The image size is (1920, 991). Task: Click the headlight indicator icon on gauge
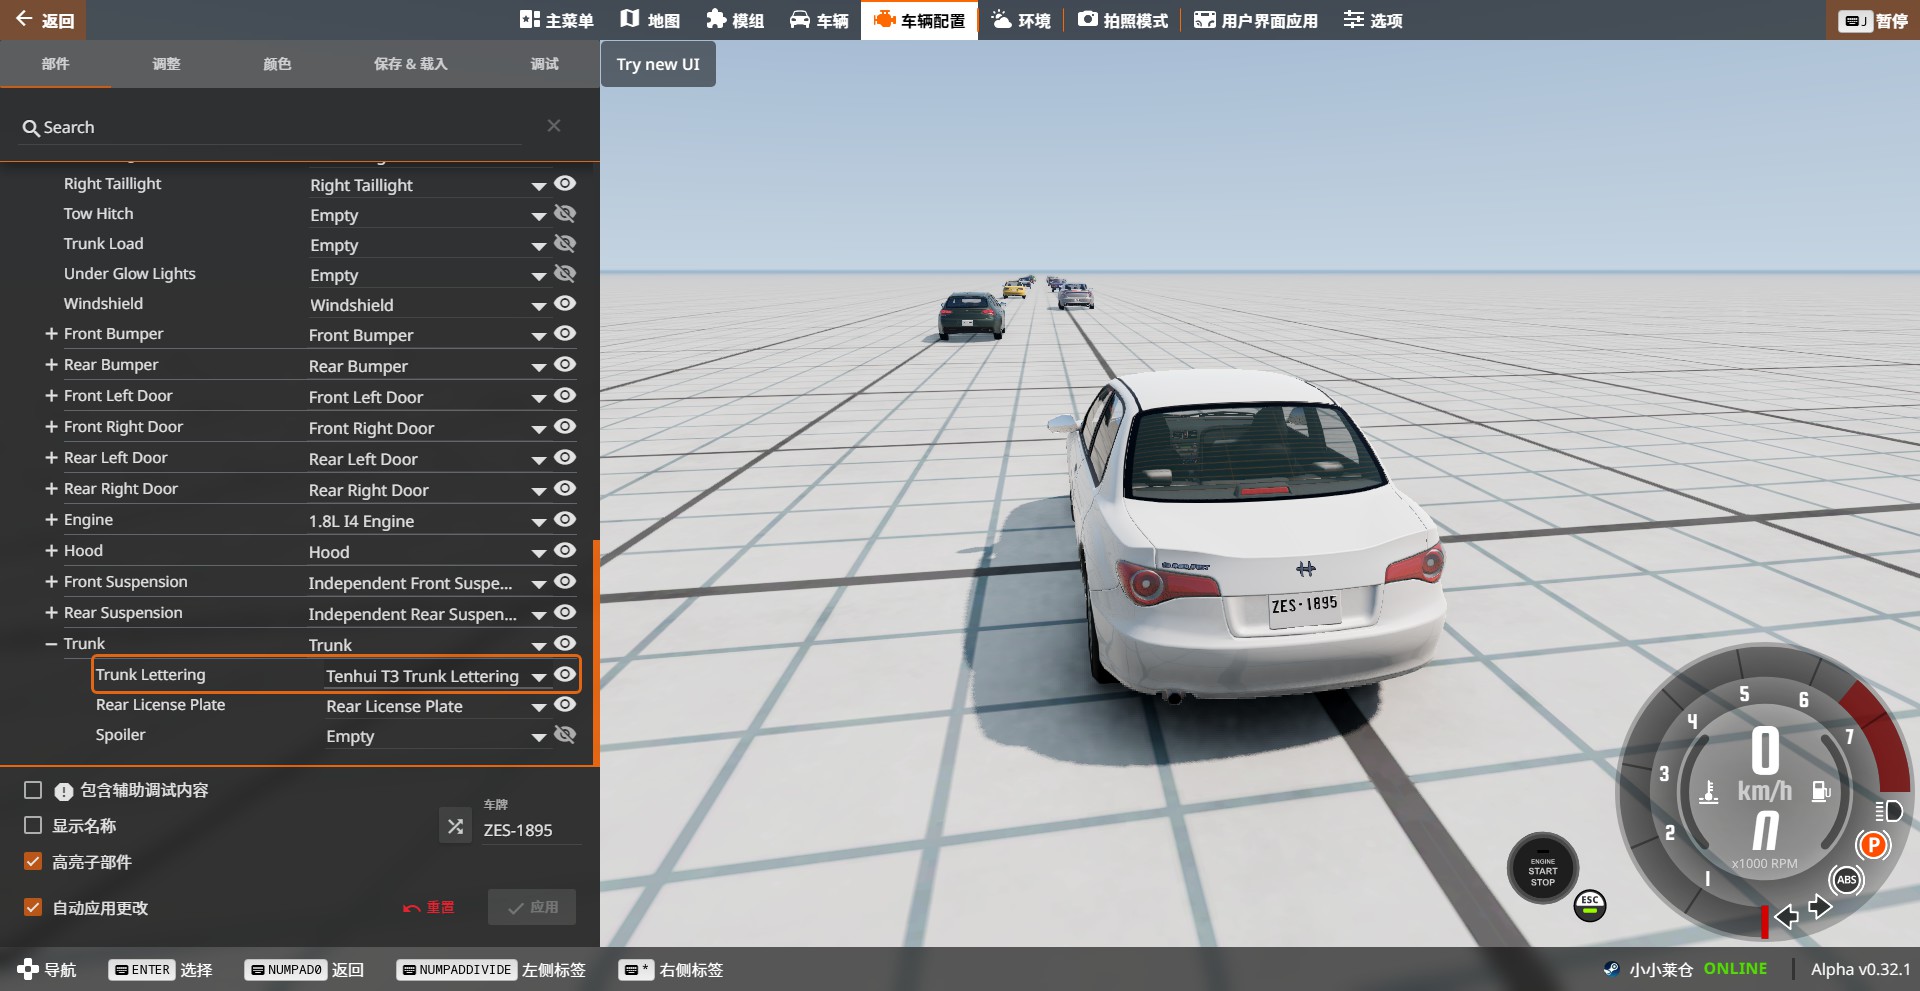point(1888,810)
